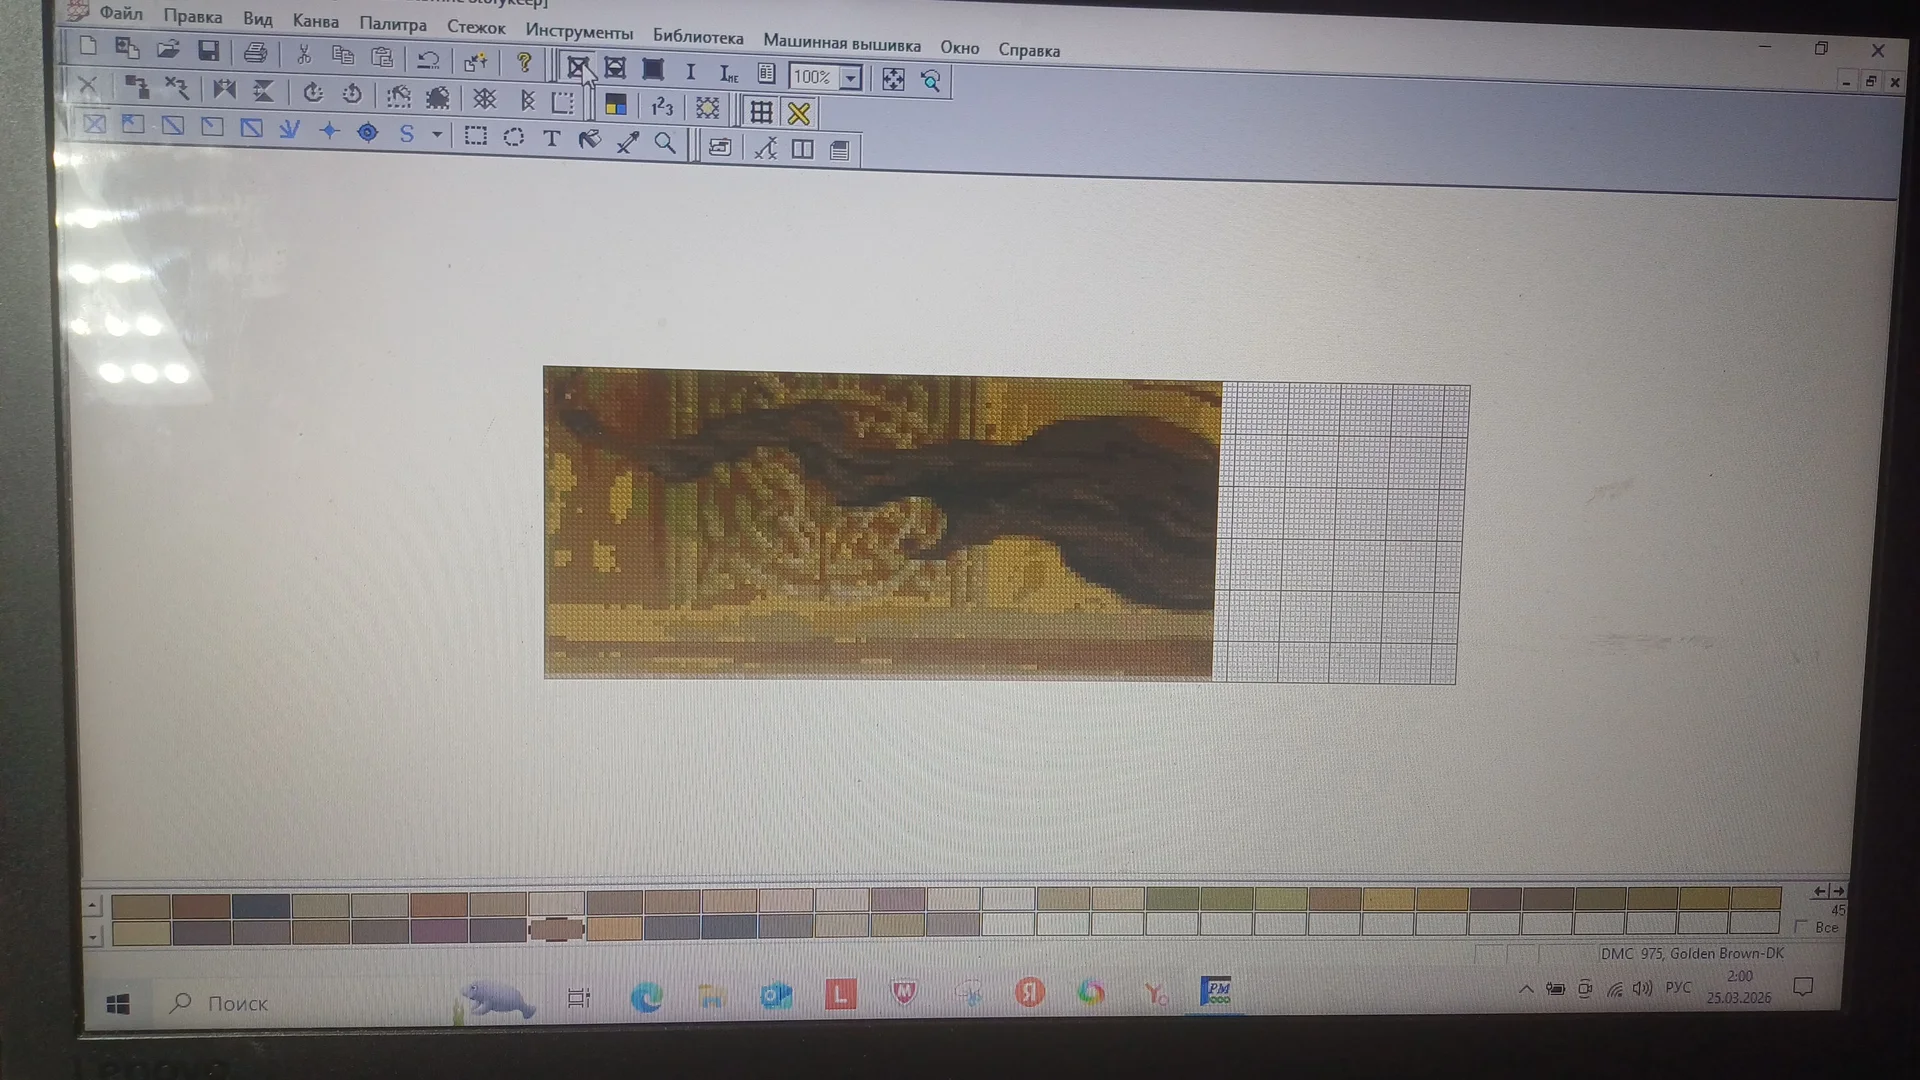Click the Save diskette icon
The width and height of the screenshot is (1920, 1080).
click(x=208, y=51)
